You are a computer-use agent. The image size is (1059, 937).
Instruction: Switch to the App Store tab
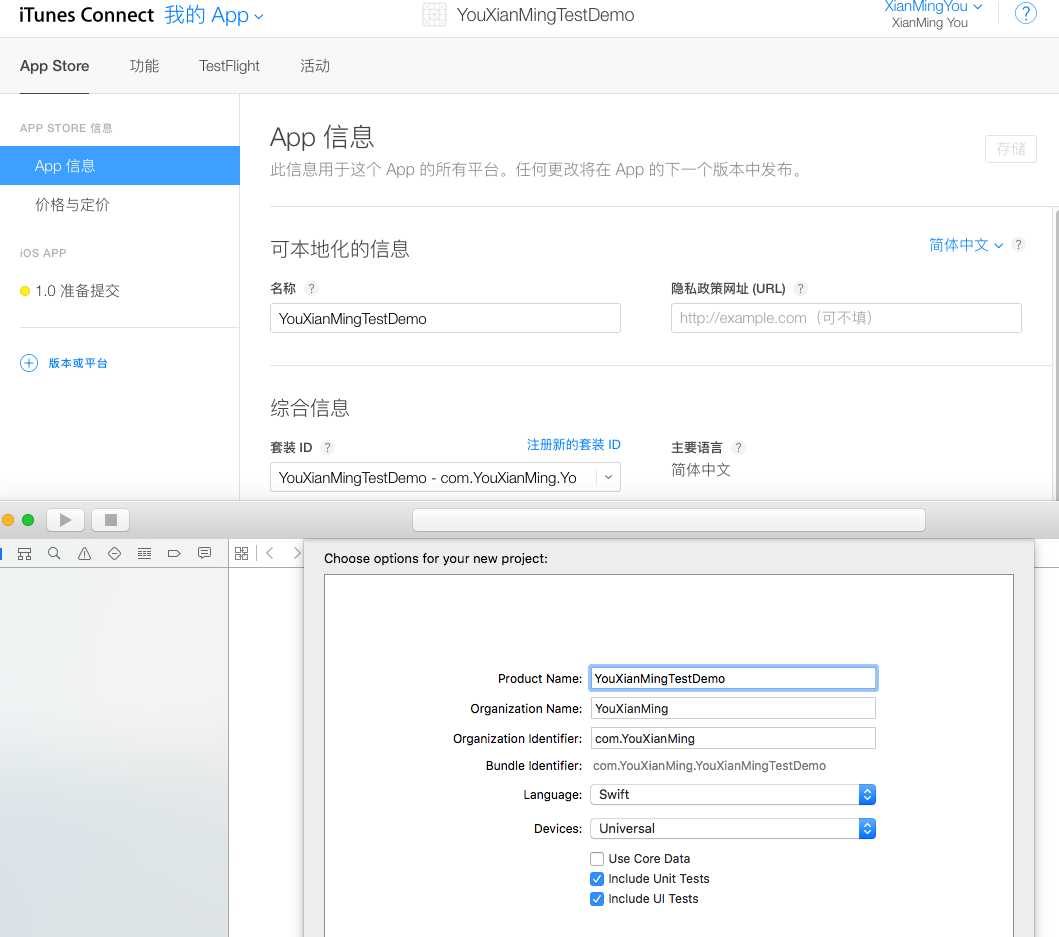54,66
